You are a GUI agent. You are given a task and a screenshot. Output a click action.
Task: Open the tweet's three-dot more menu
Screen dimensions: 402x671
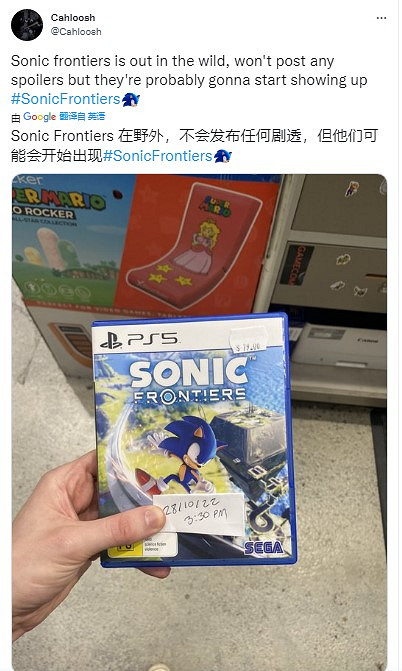[381, 18]
